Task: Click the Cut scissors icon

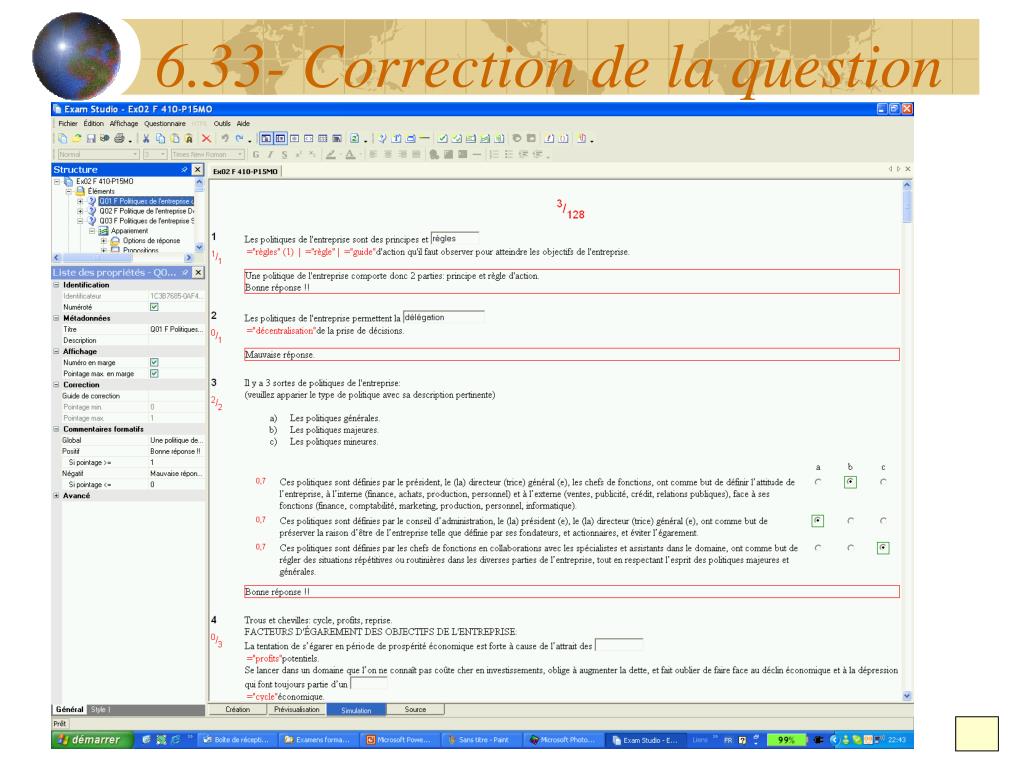Action: click(146, 138)
